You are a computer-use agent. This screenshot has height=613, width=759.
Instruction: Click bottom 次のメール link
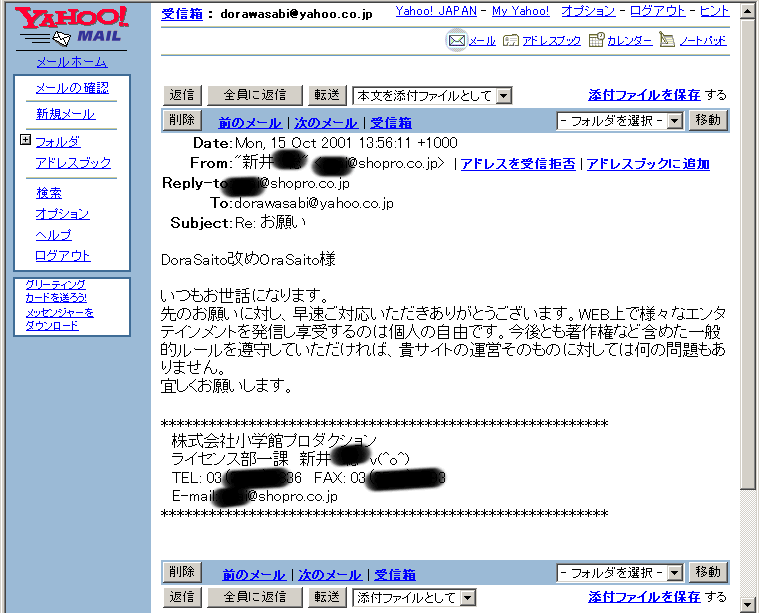pyautogui.click(x=330, y=575)
